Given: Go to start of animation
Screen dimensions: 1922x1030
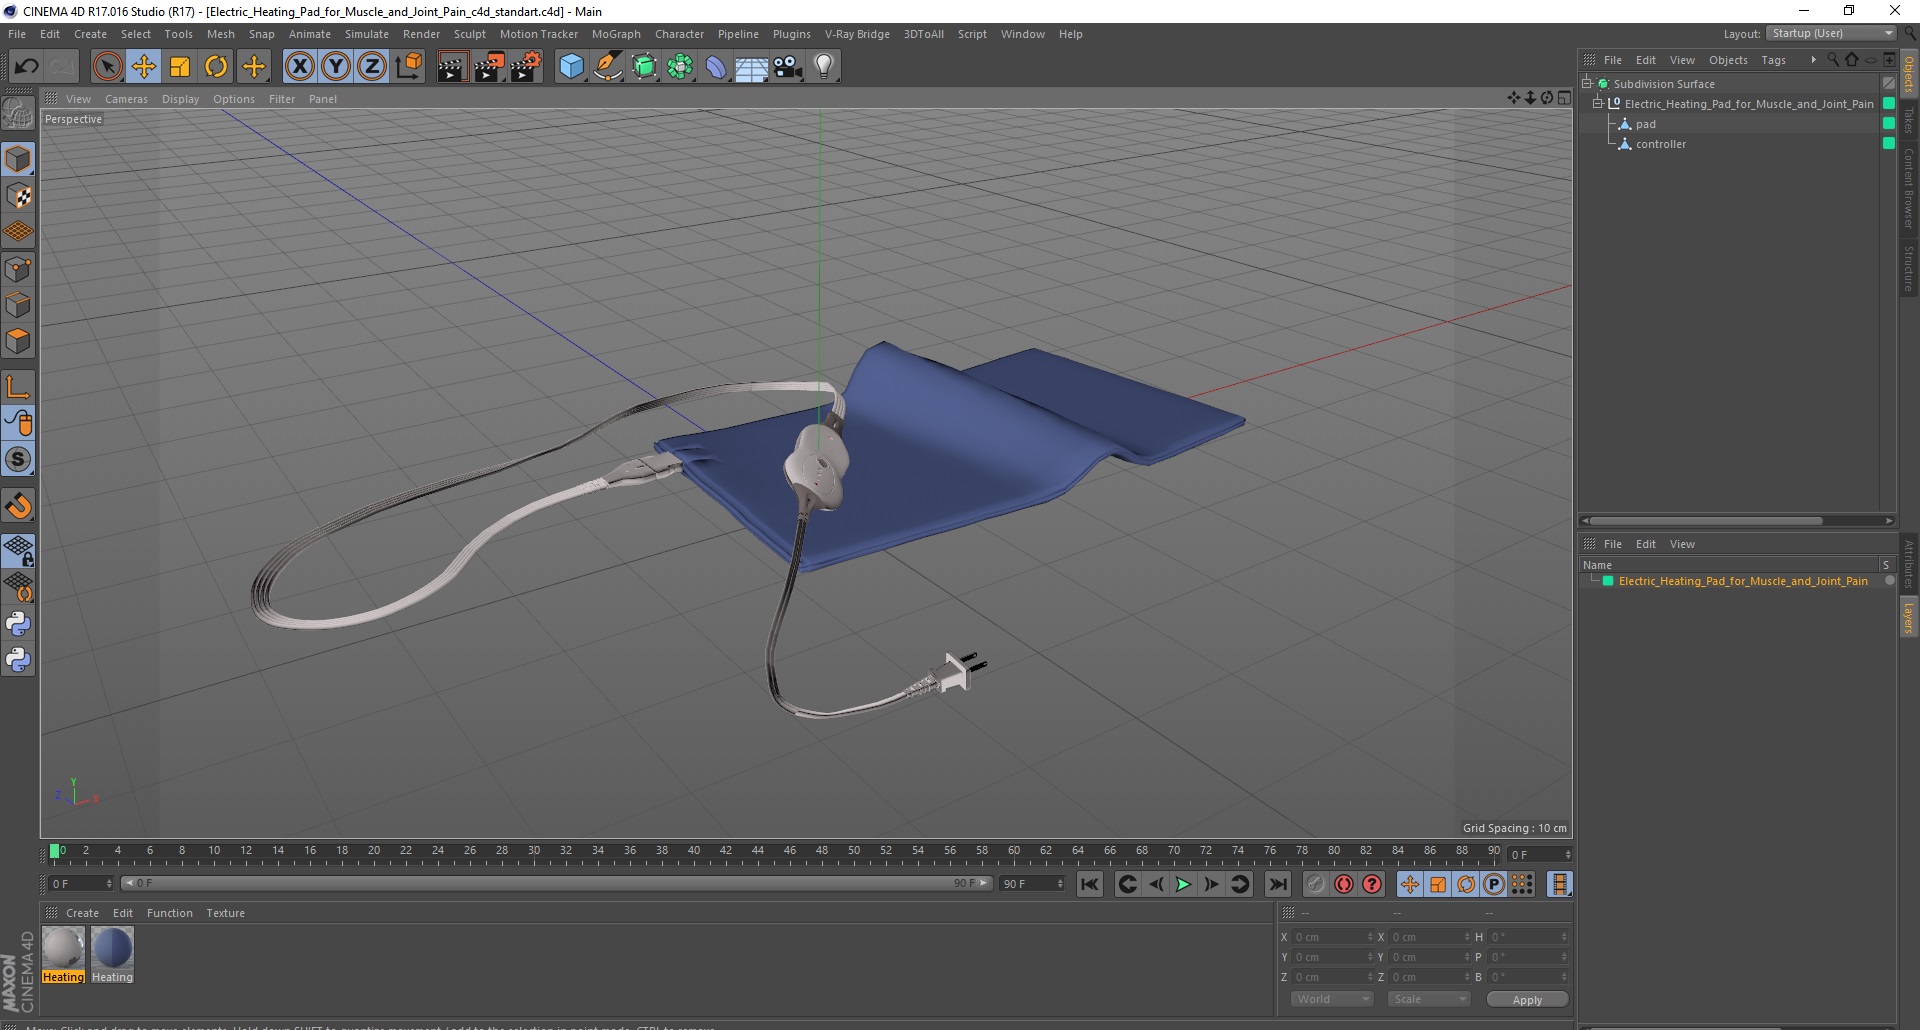Looking at the screenshot, I should [x=1090, y=884].
